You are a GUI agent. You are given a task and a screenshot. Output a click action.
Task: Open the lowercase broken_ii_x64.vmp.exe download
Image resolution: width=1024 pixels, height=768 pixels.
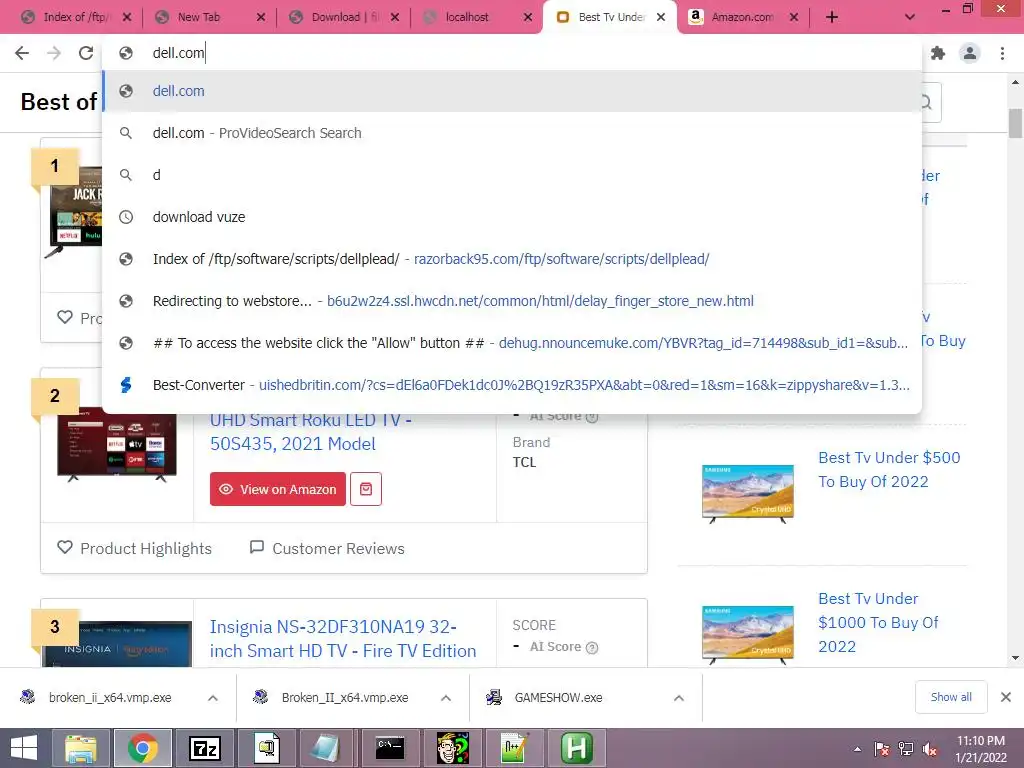pyautogui.click(x=110, y=697)
